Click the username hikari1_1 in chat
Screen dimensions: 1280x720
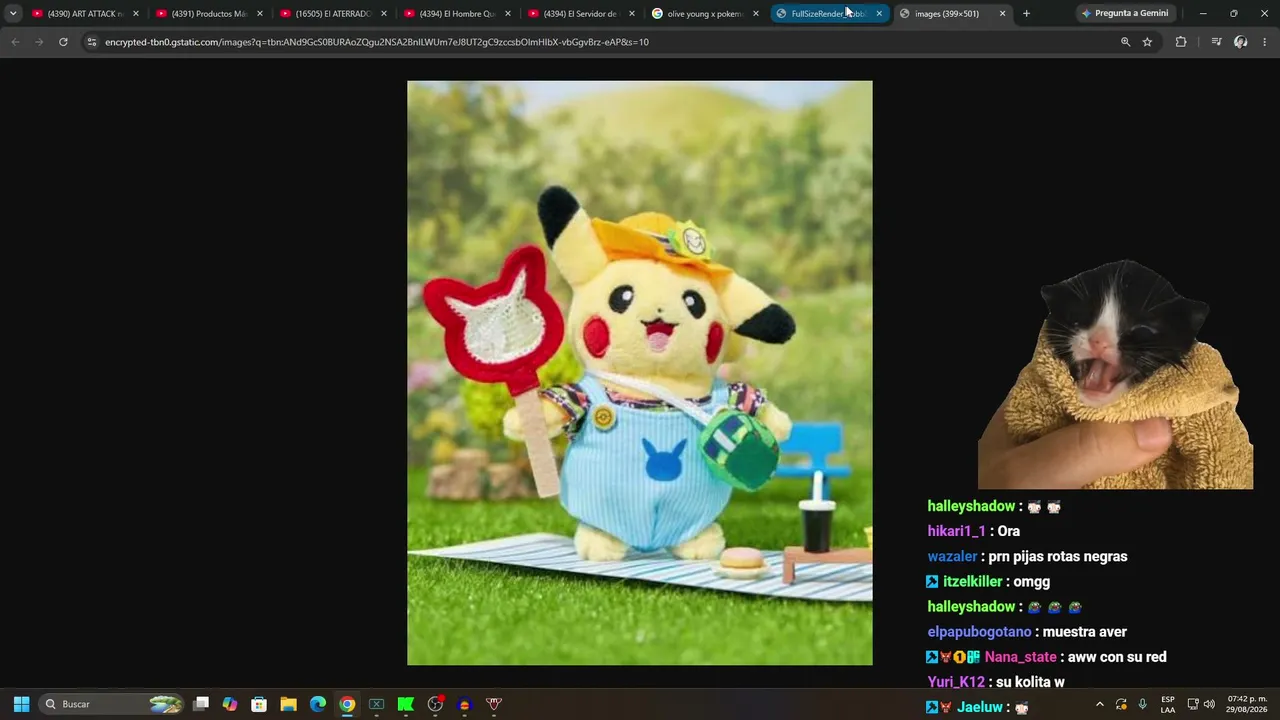956,531
